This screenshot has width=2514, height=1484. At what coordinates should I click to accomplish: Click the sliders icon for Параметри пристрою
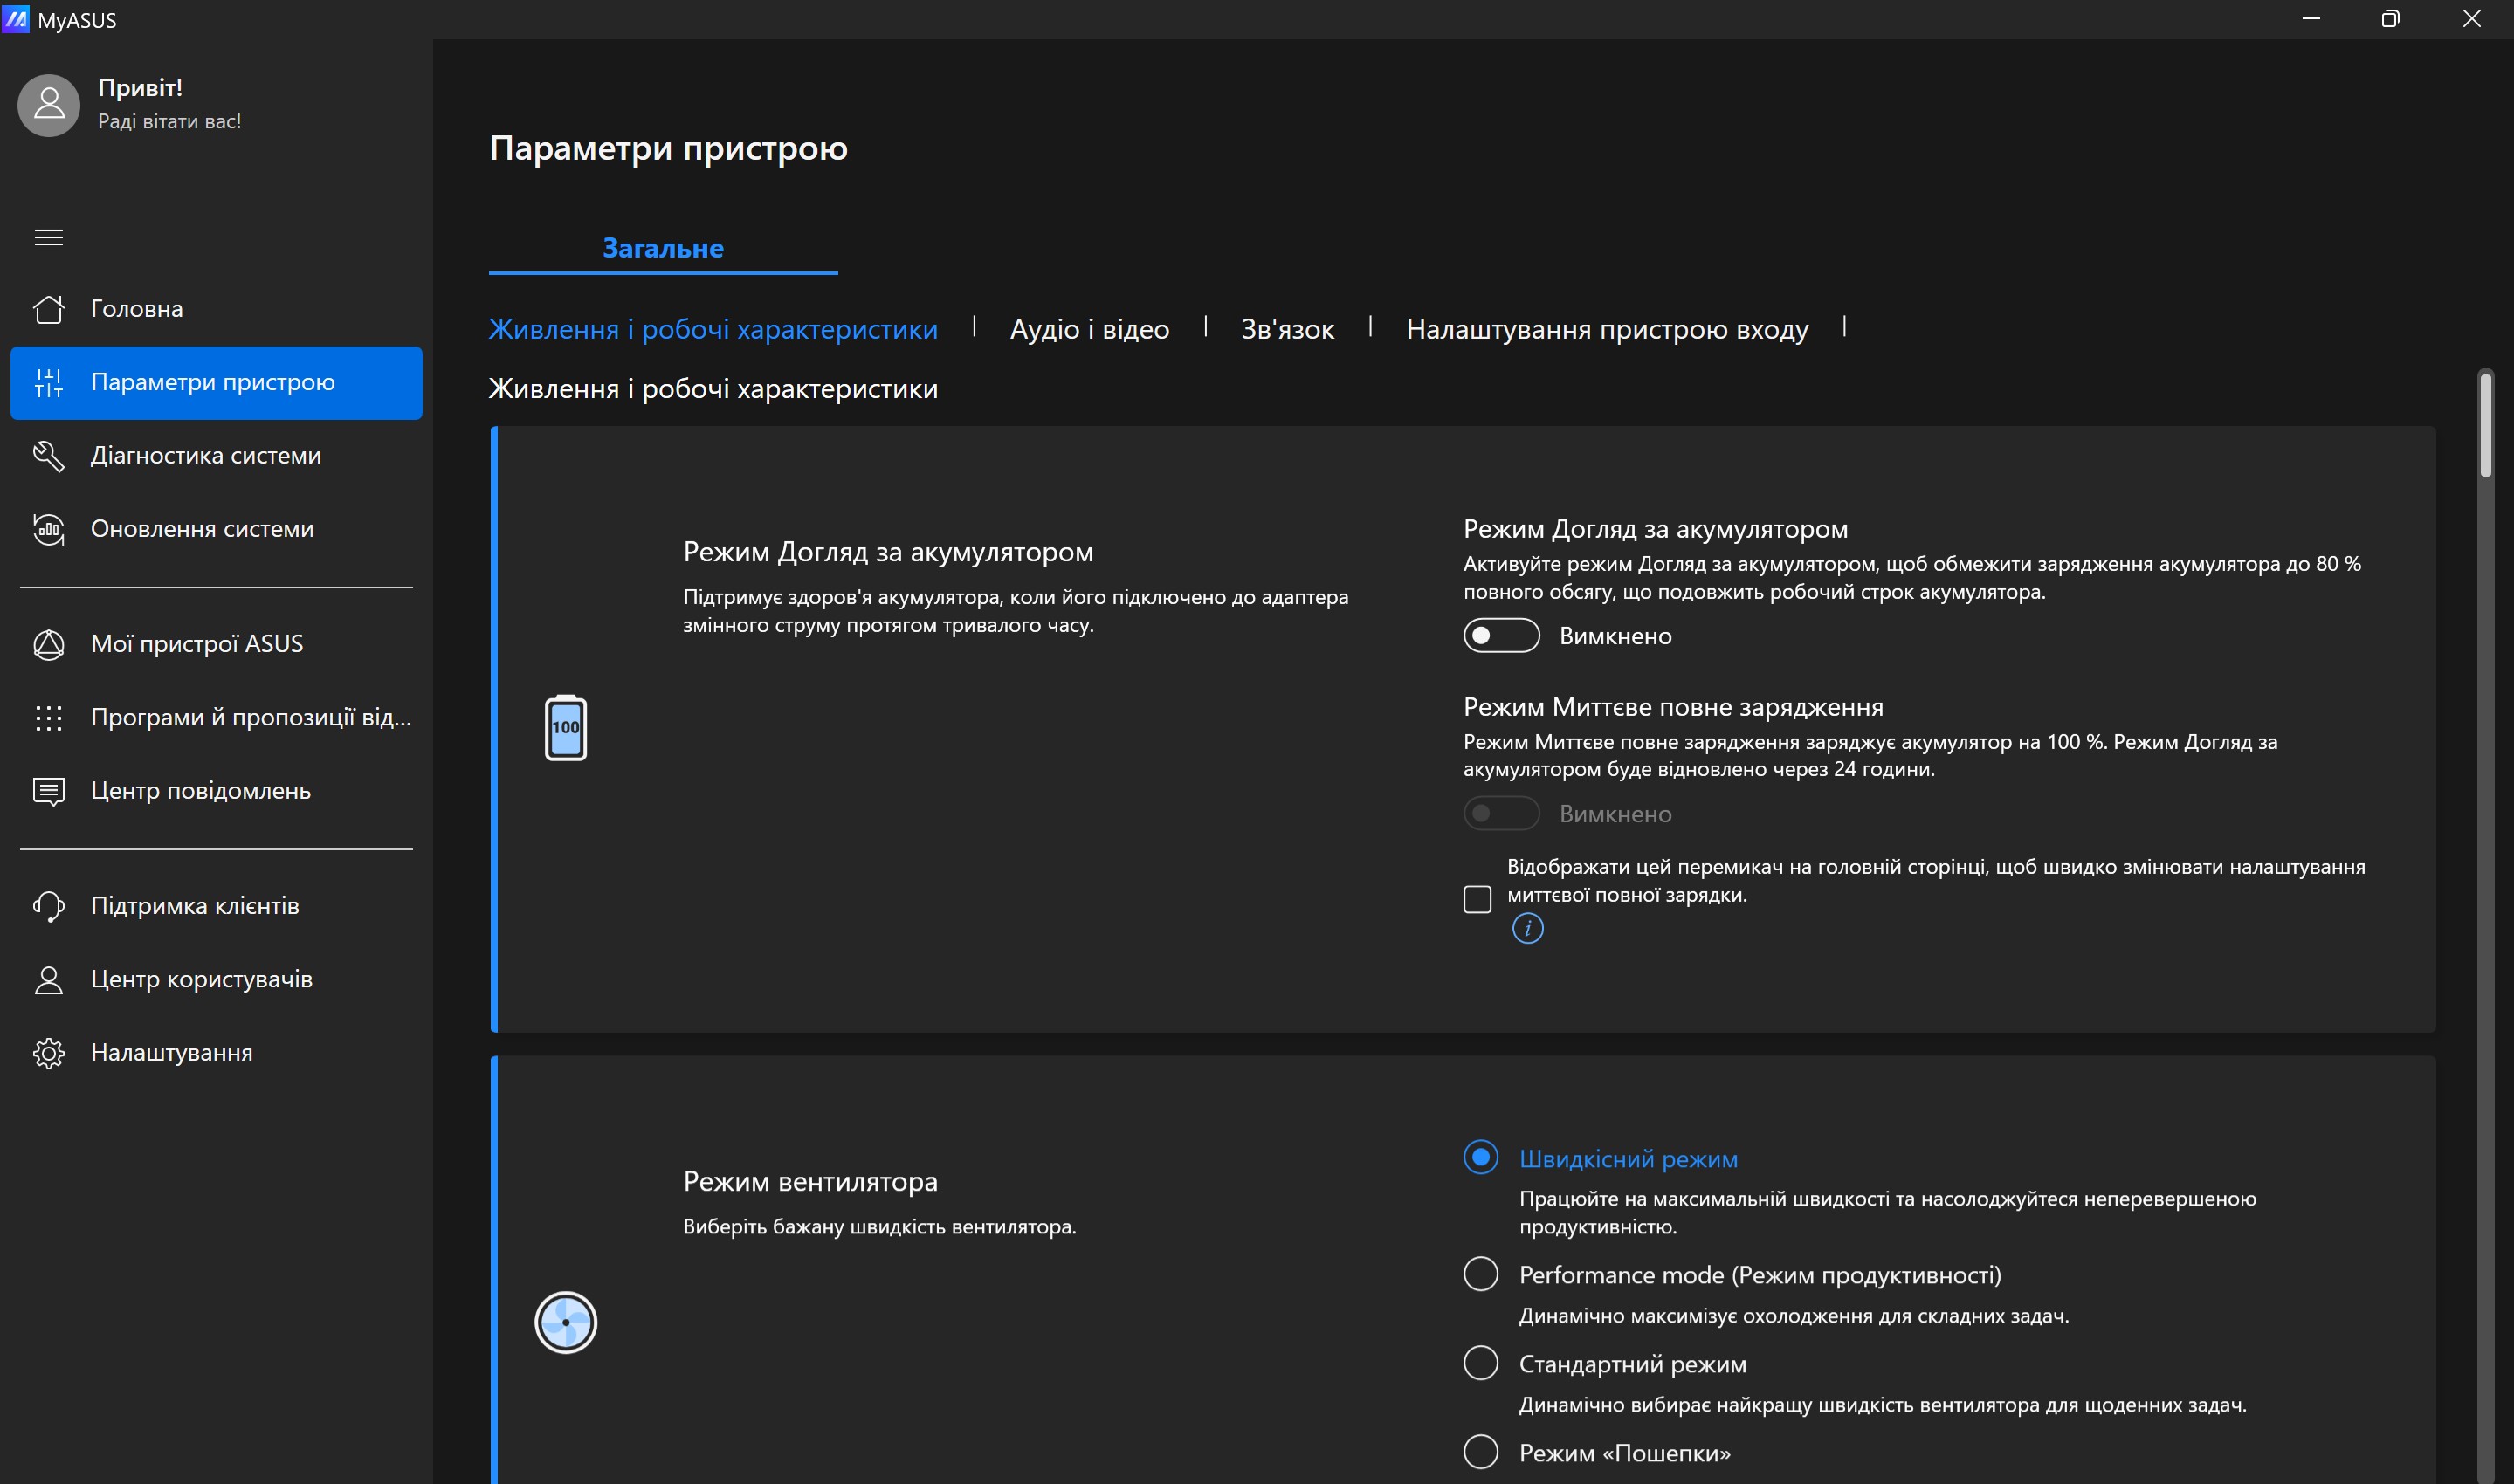pos(49,383)
